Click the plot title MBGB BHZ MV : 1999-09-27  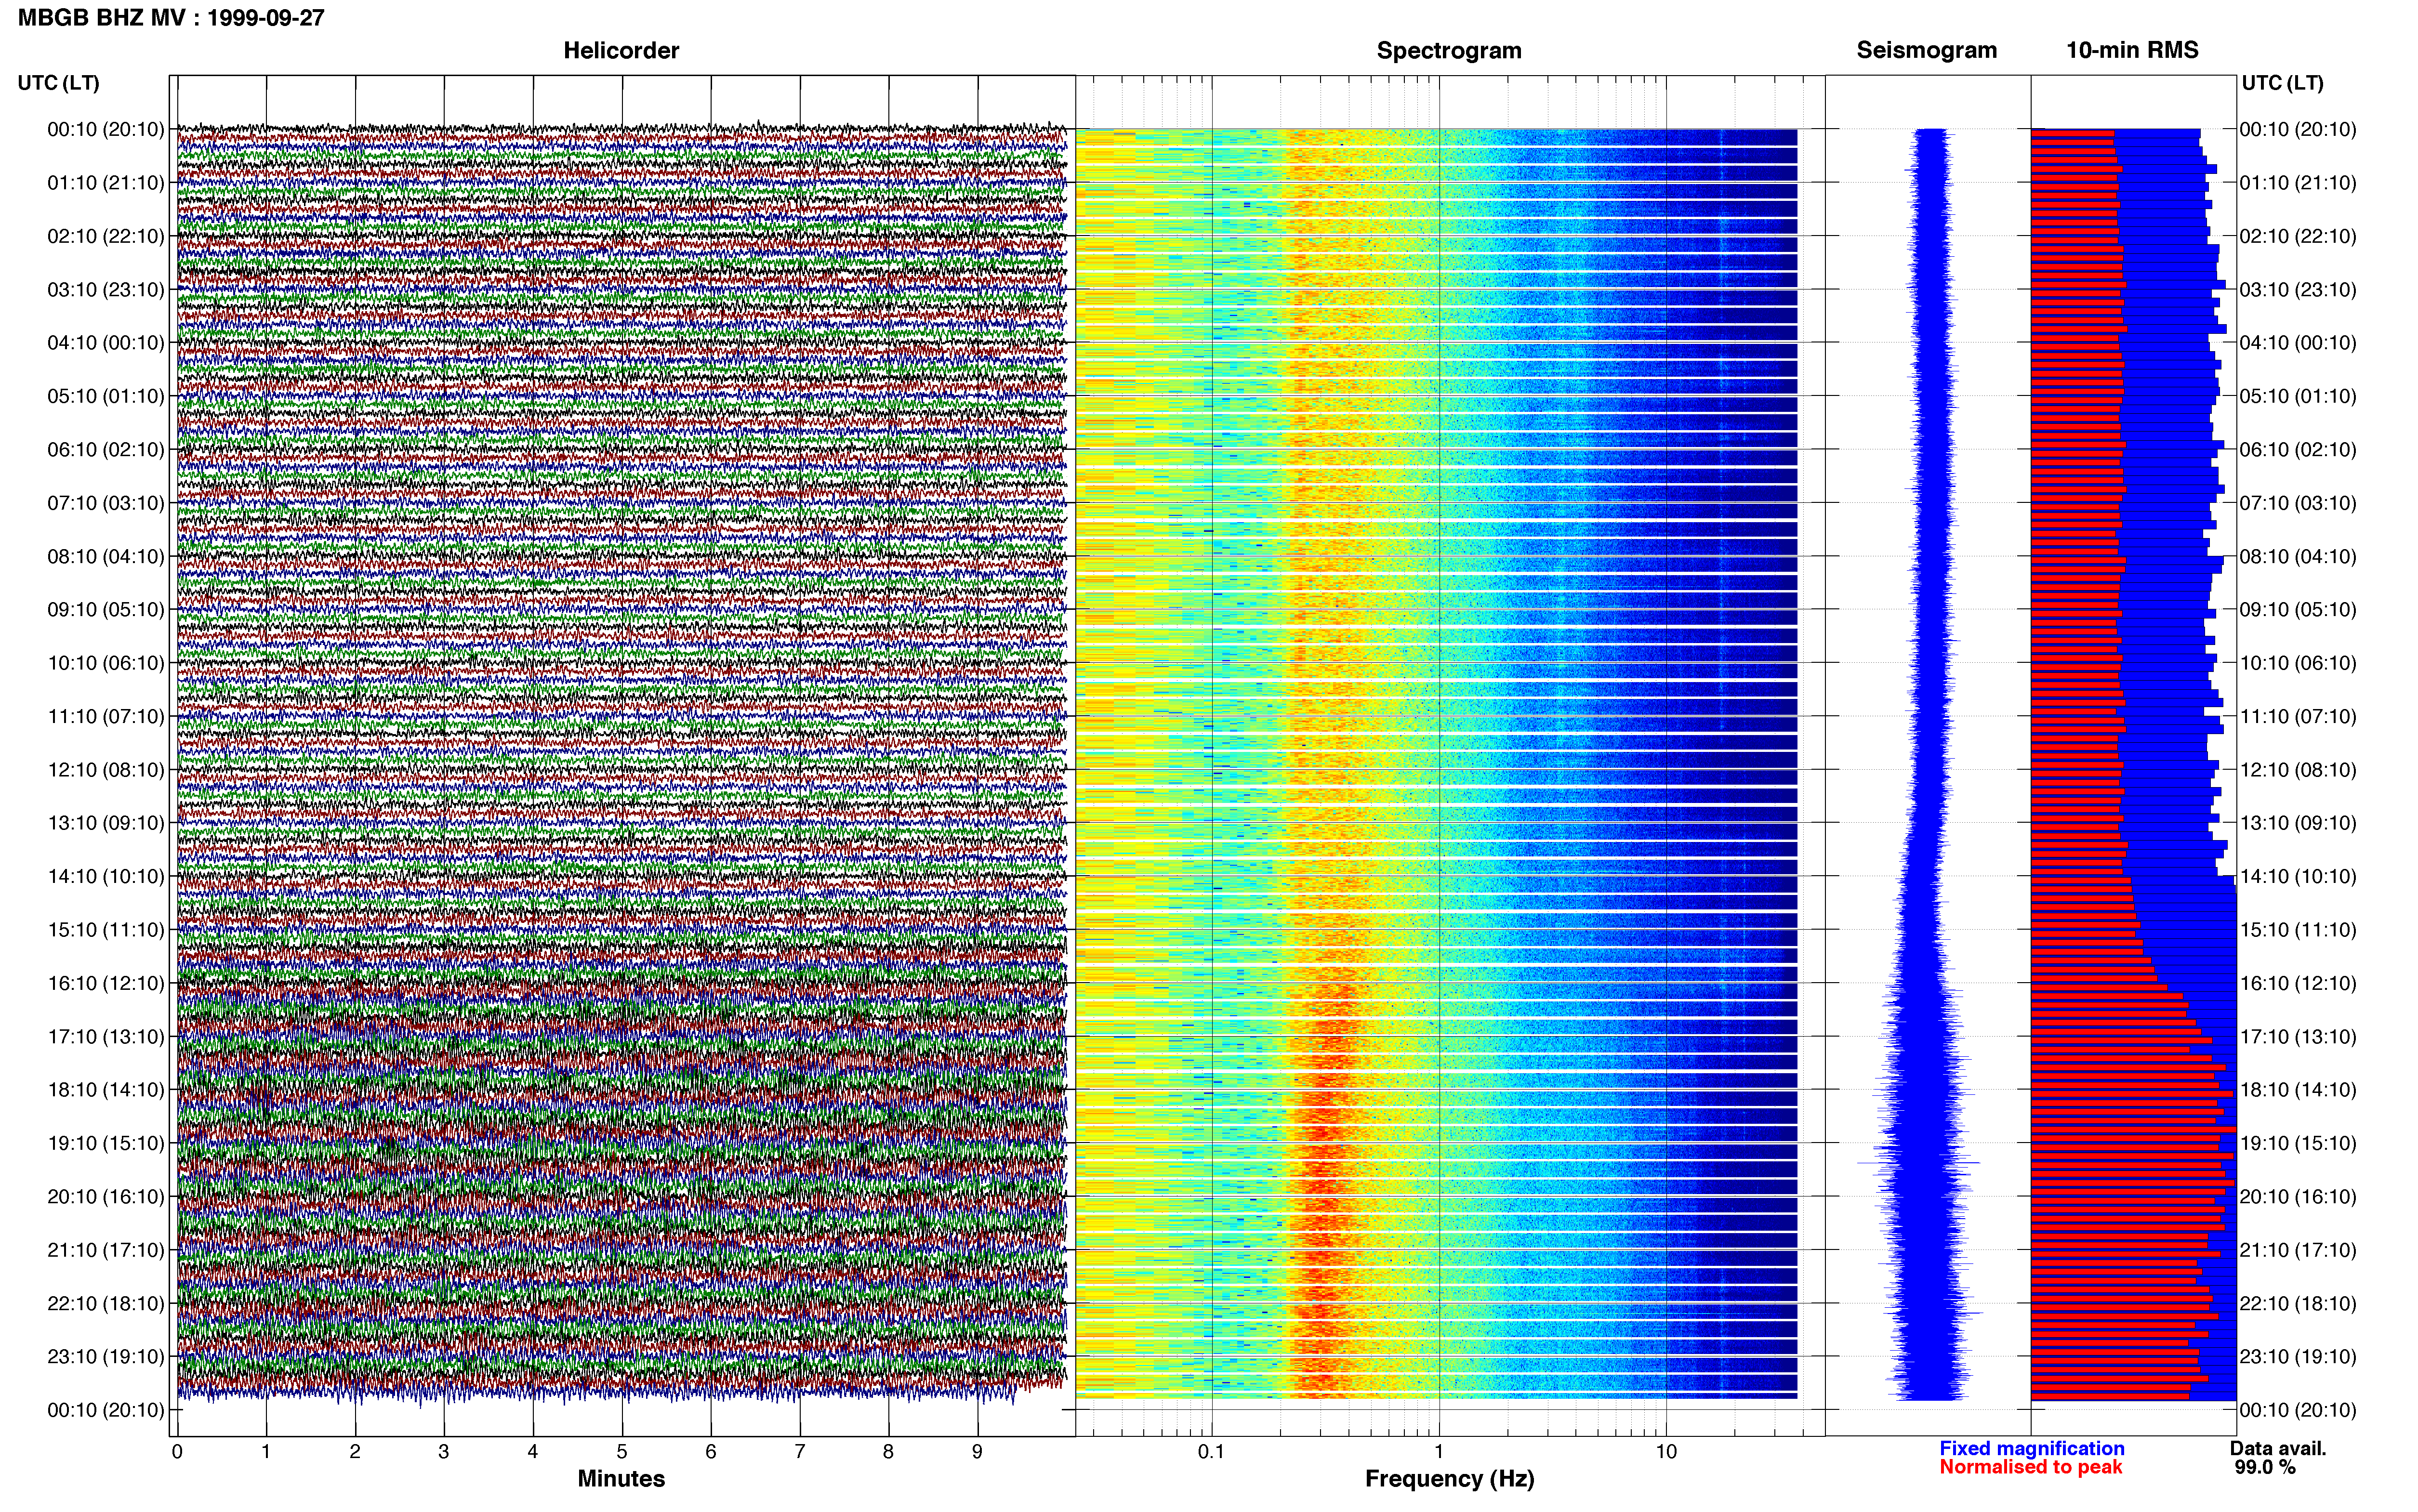[x=171, y=17]
